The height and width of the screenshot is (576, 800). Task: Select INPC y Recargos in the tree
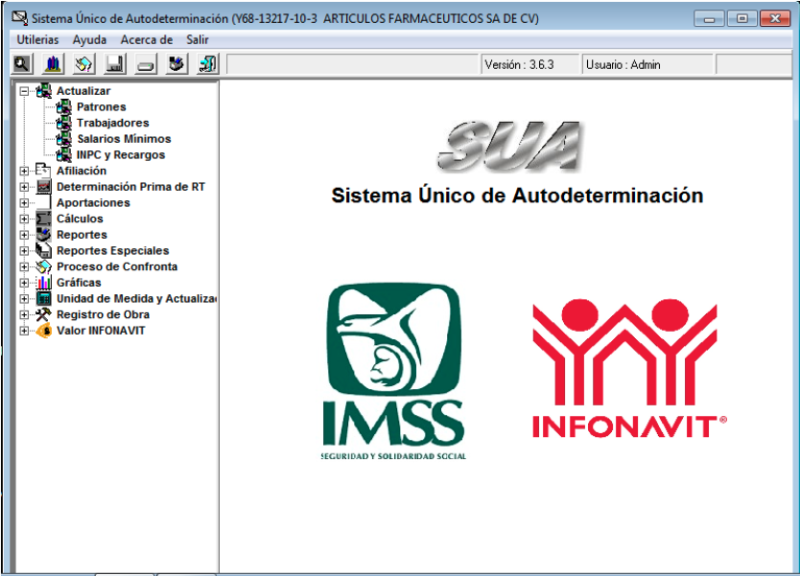pyautogui.click(x=121, y=155)
